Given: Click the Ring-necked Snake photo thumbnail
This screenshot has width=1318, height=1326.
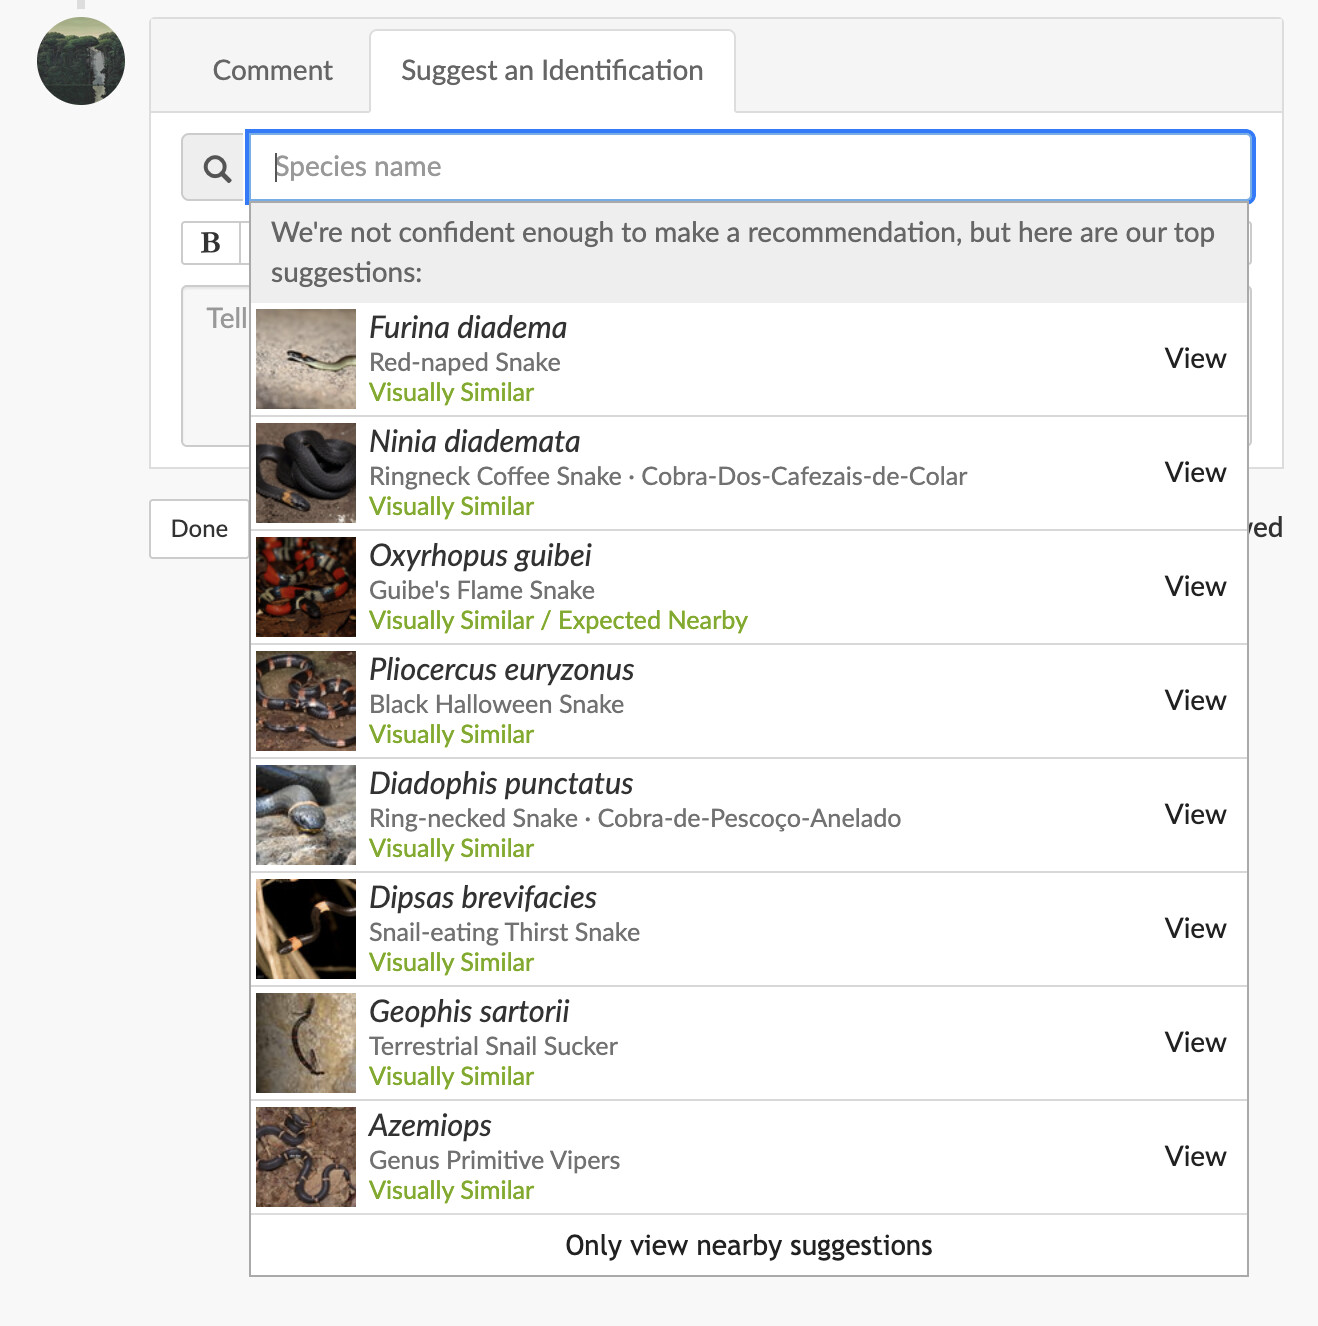Looking at the screenshot, I should pos(306,815).
